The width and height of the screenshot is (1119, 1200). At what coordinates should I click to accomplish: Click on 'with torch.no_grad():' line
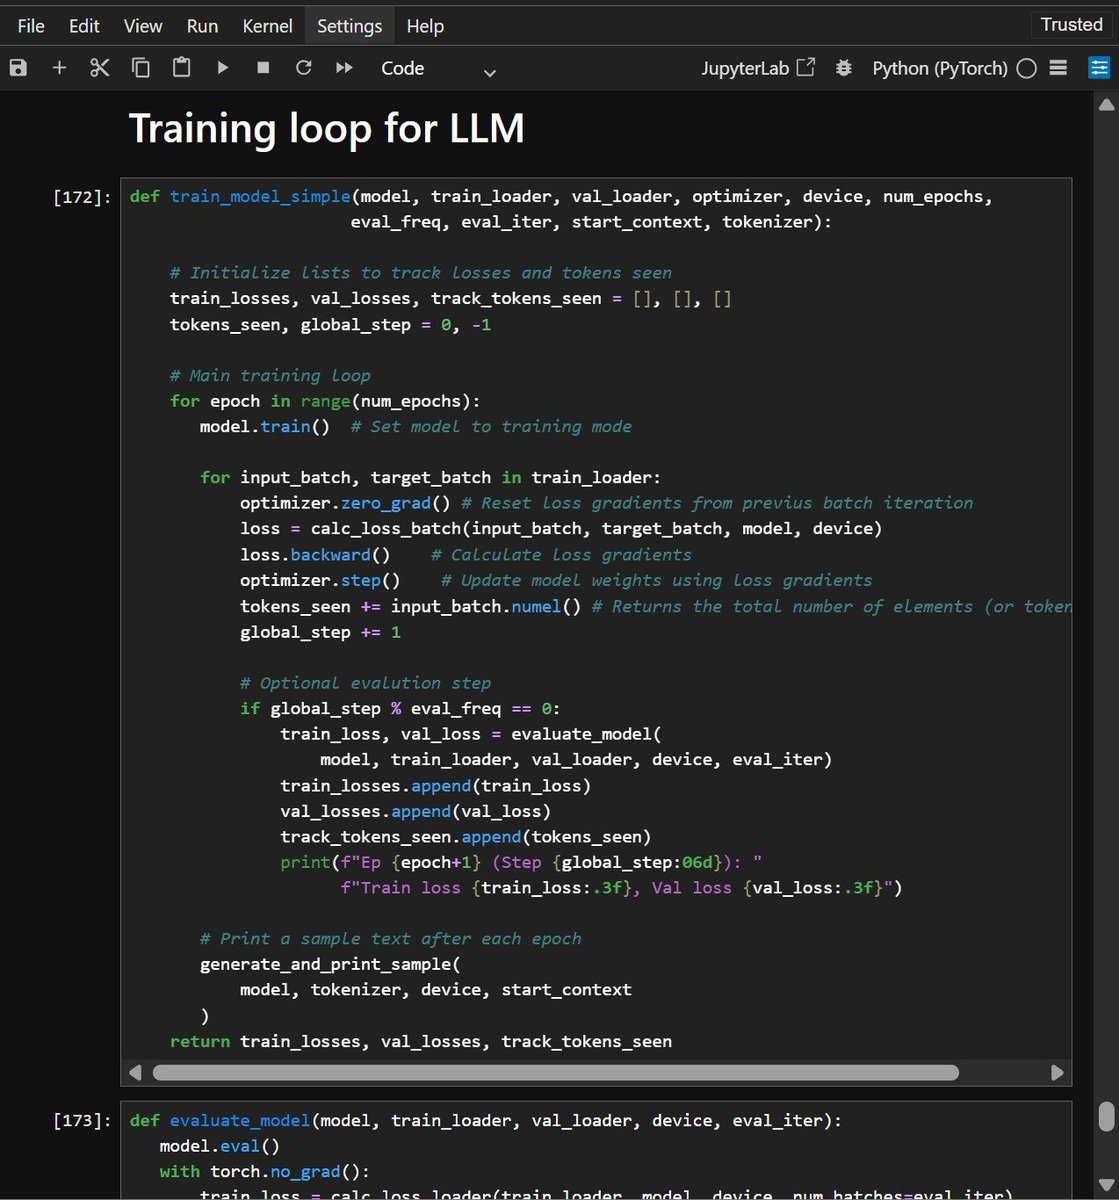pos(265,1172)
